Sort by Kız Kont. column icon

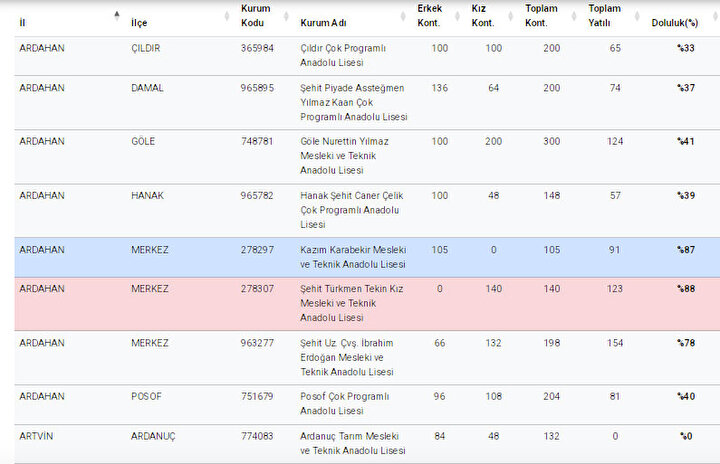(x=510, y=16)
